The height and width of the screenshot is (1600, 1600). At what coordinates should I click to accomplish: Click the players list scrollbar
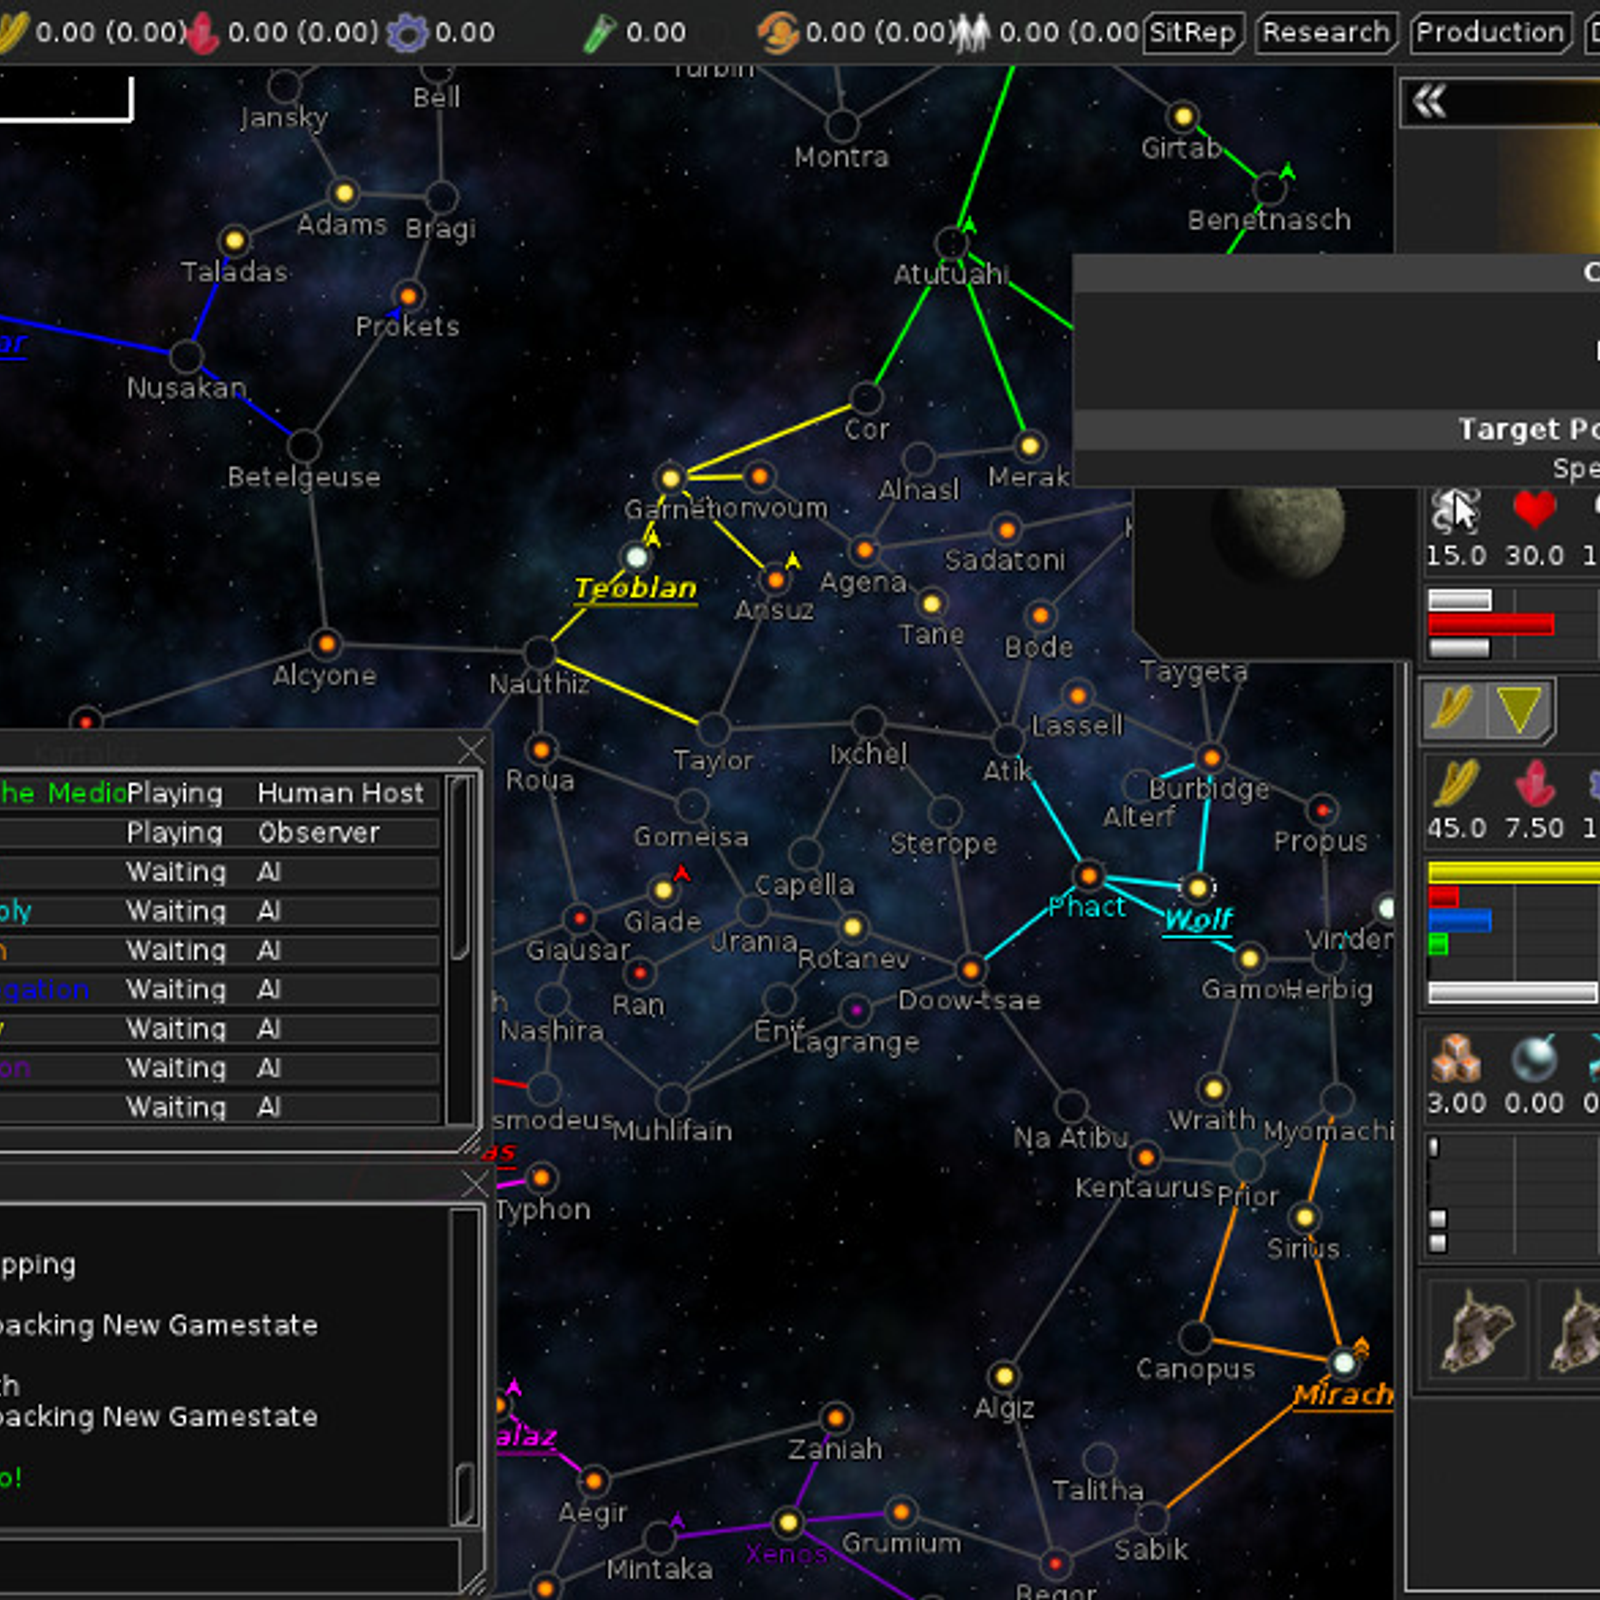pyautogui.click(x=460, y=868)
